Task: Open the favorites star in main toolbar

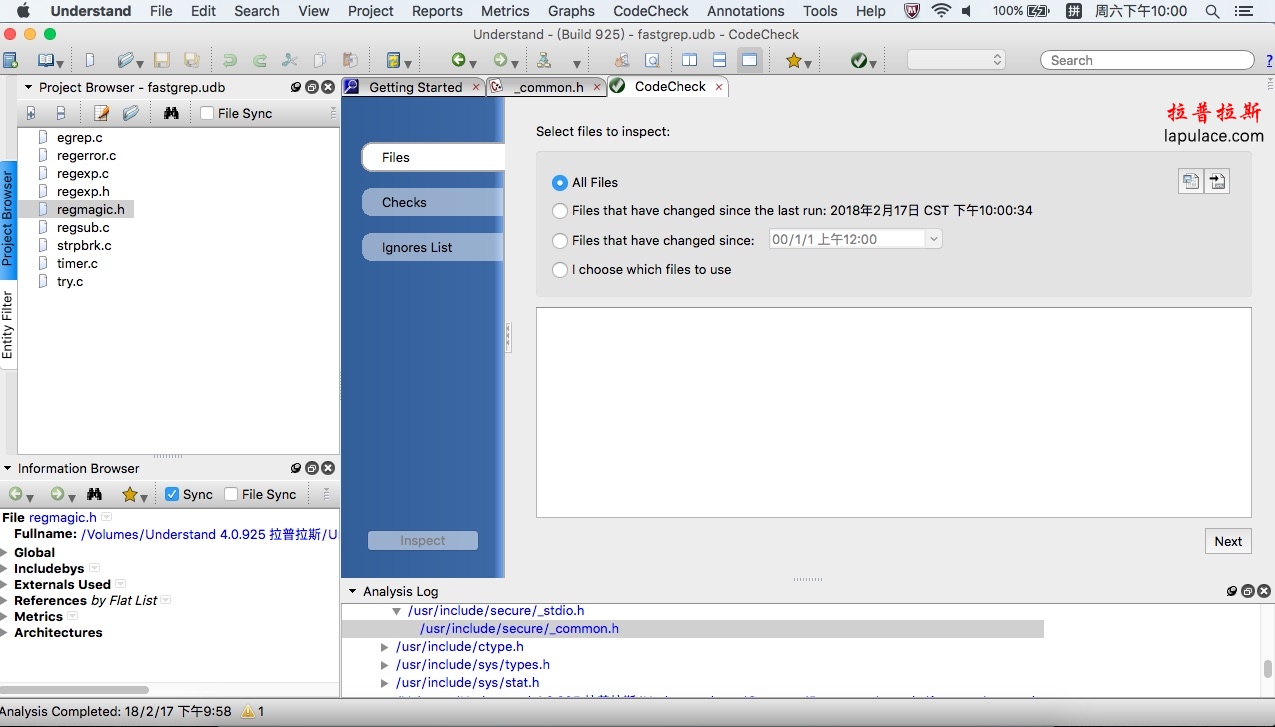Action: pos(794,60)
